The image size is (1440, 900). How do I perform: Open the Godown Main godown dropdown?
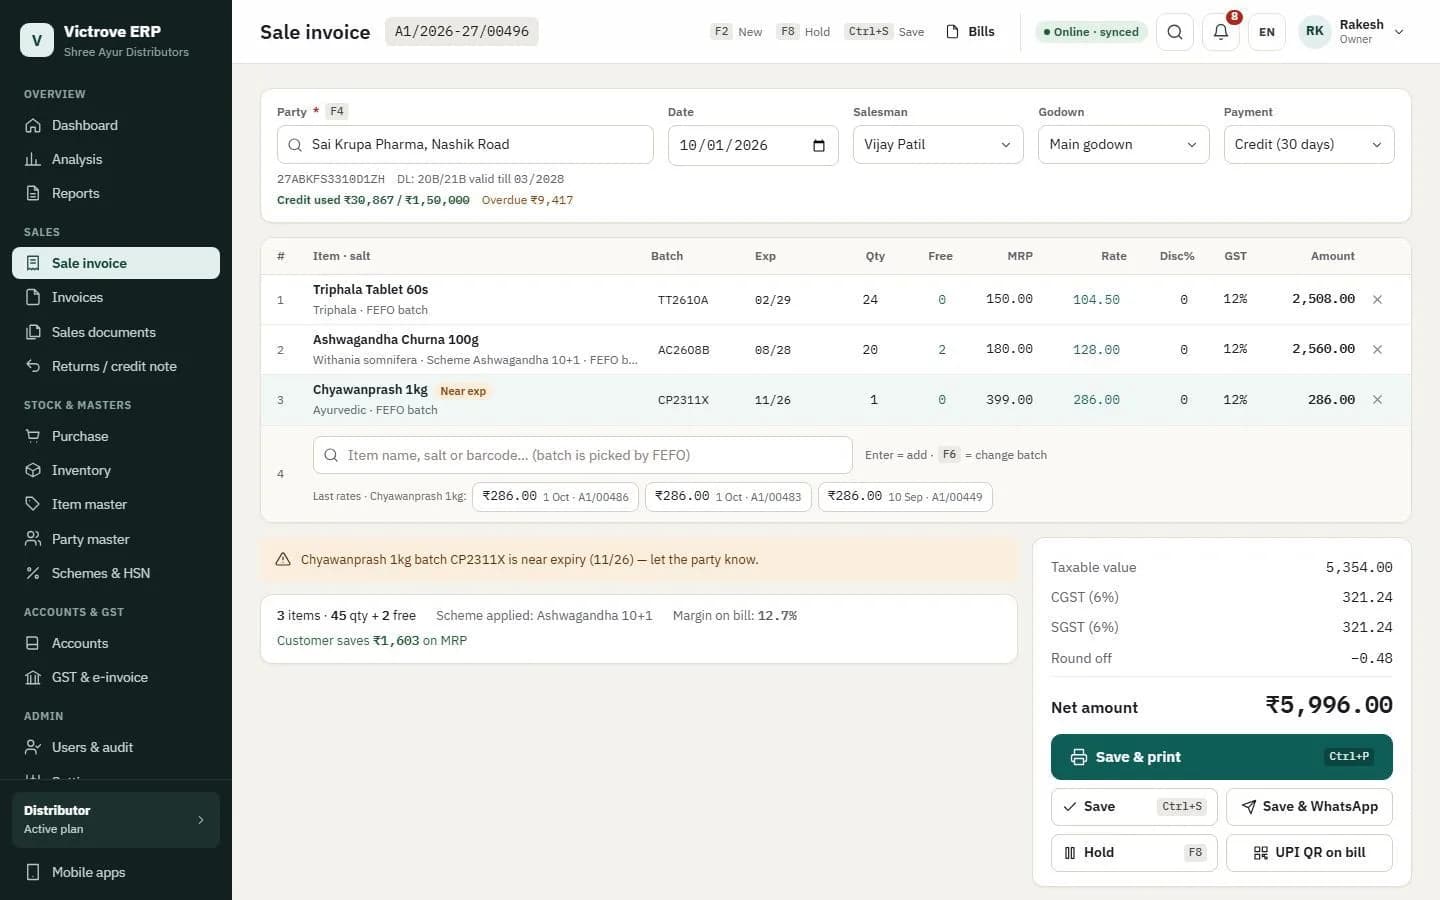coord(1123,145)
